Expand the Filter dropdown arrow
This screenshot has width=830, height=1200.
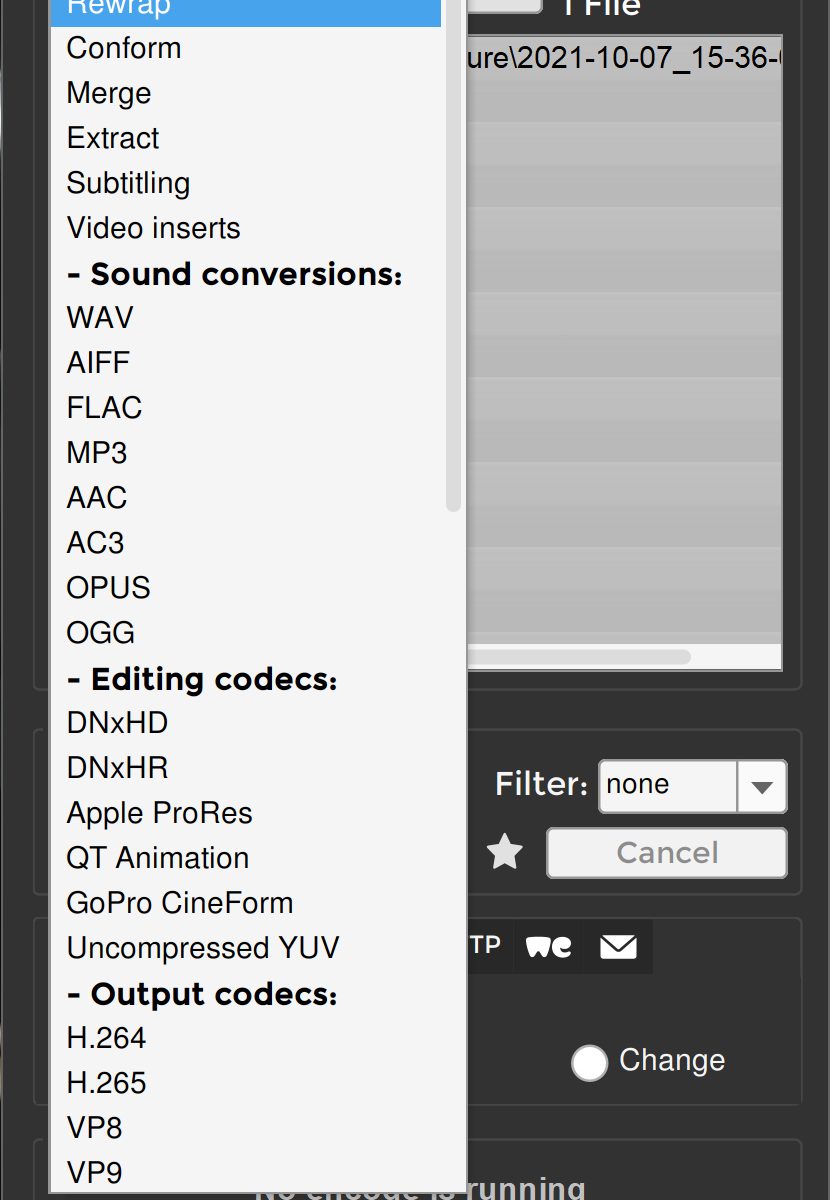point(762,786)
